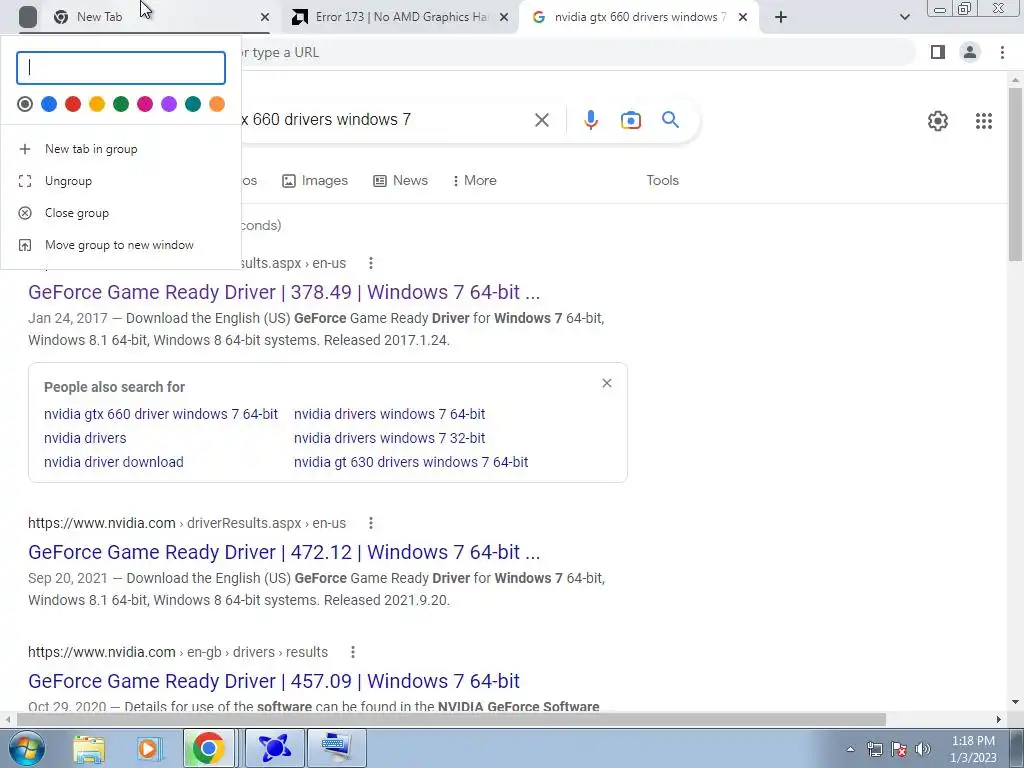Image resolution: width=1024 pixels, height=768 pixels.
Task: Click the blue Google search magnifier
Action: [x=670, y=120]
